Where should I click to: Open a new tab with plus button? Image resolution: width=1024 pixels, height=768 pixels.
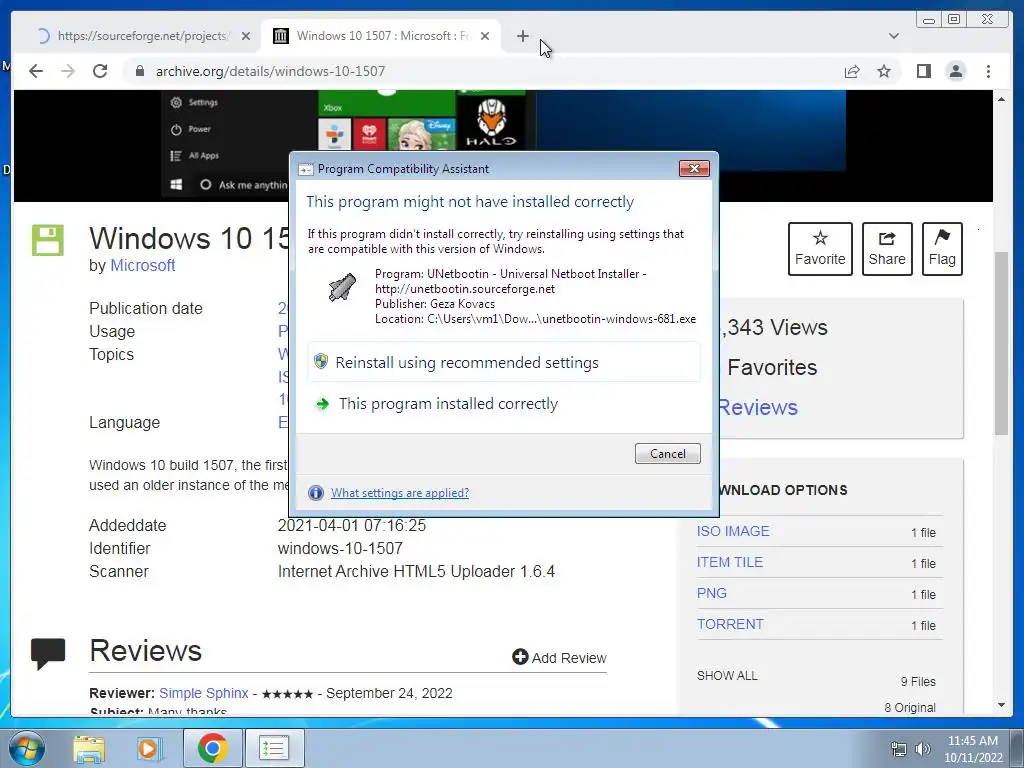(522, 36)
